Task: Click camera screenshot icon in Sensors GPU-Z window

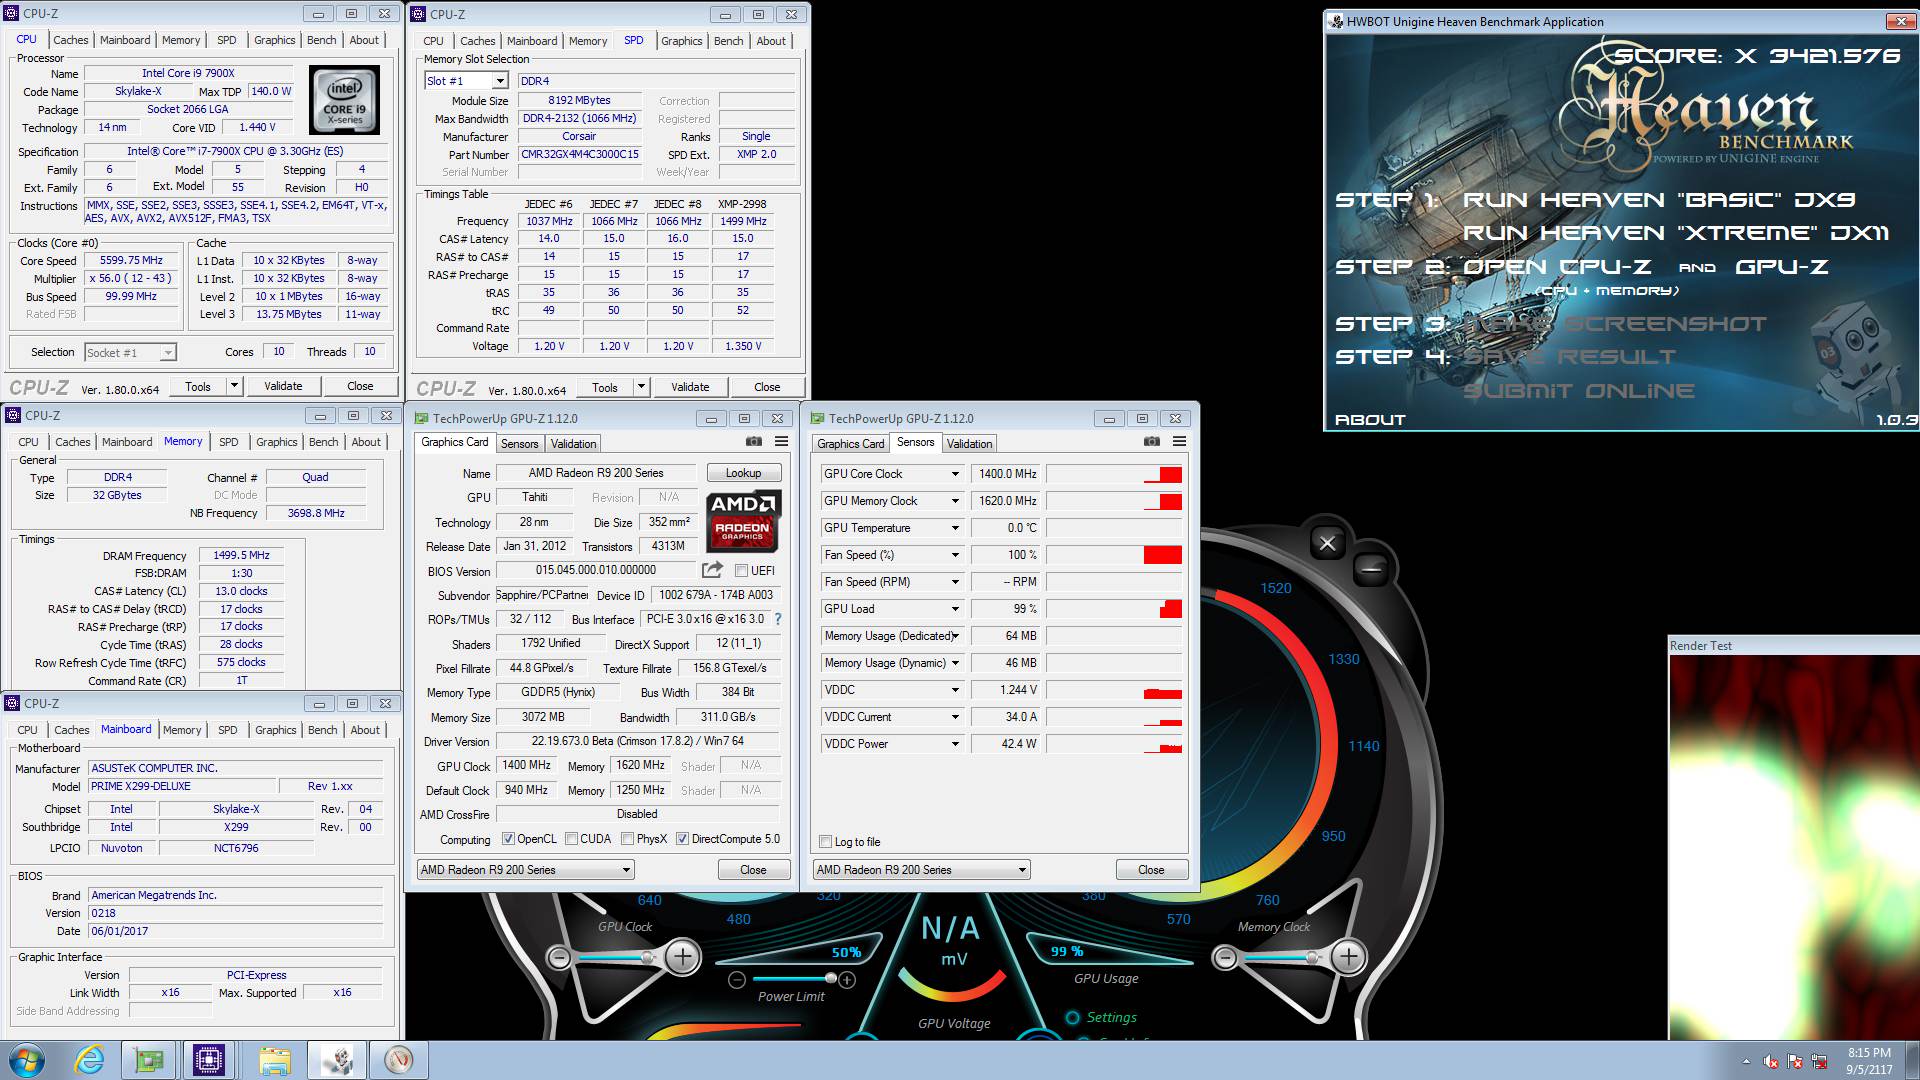Action: point(1152,441)
